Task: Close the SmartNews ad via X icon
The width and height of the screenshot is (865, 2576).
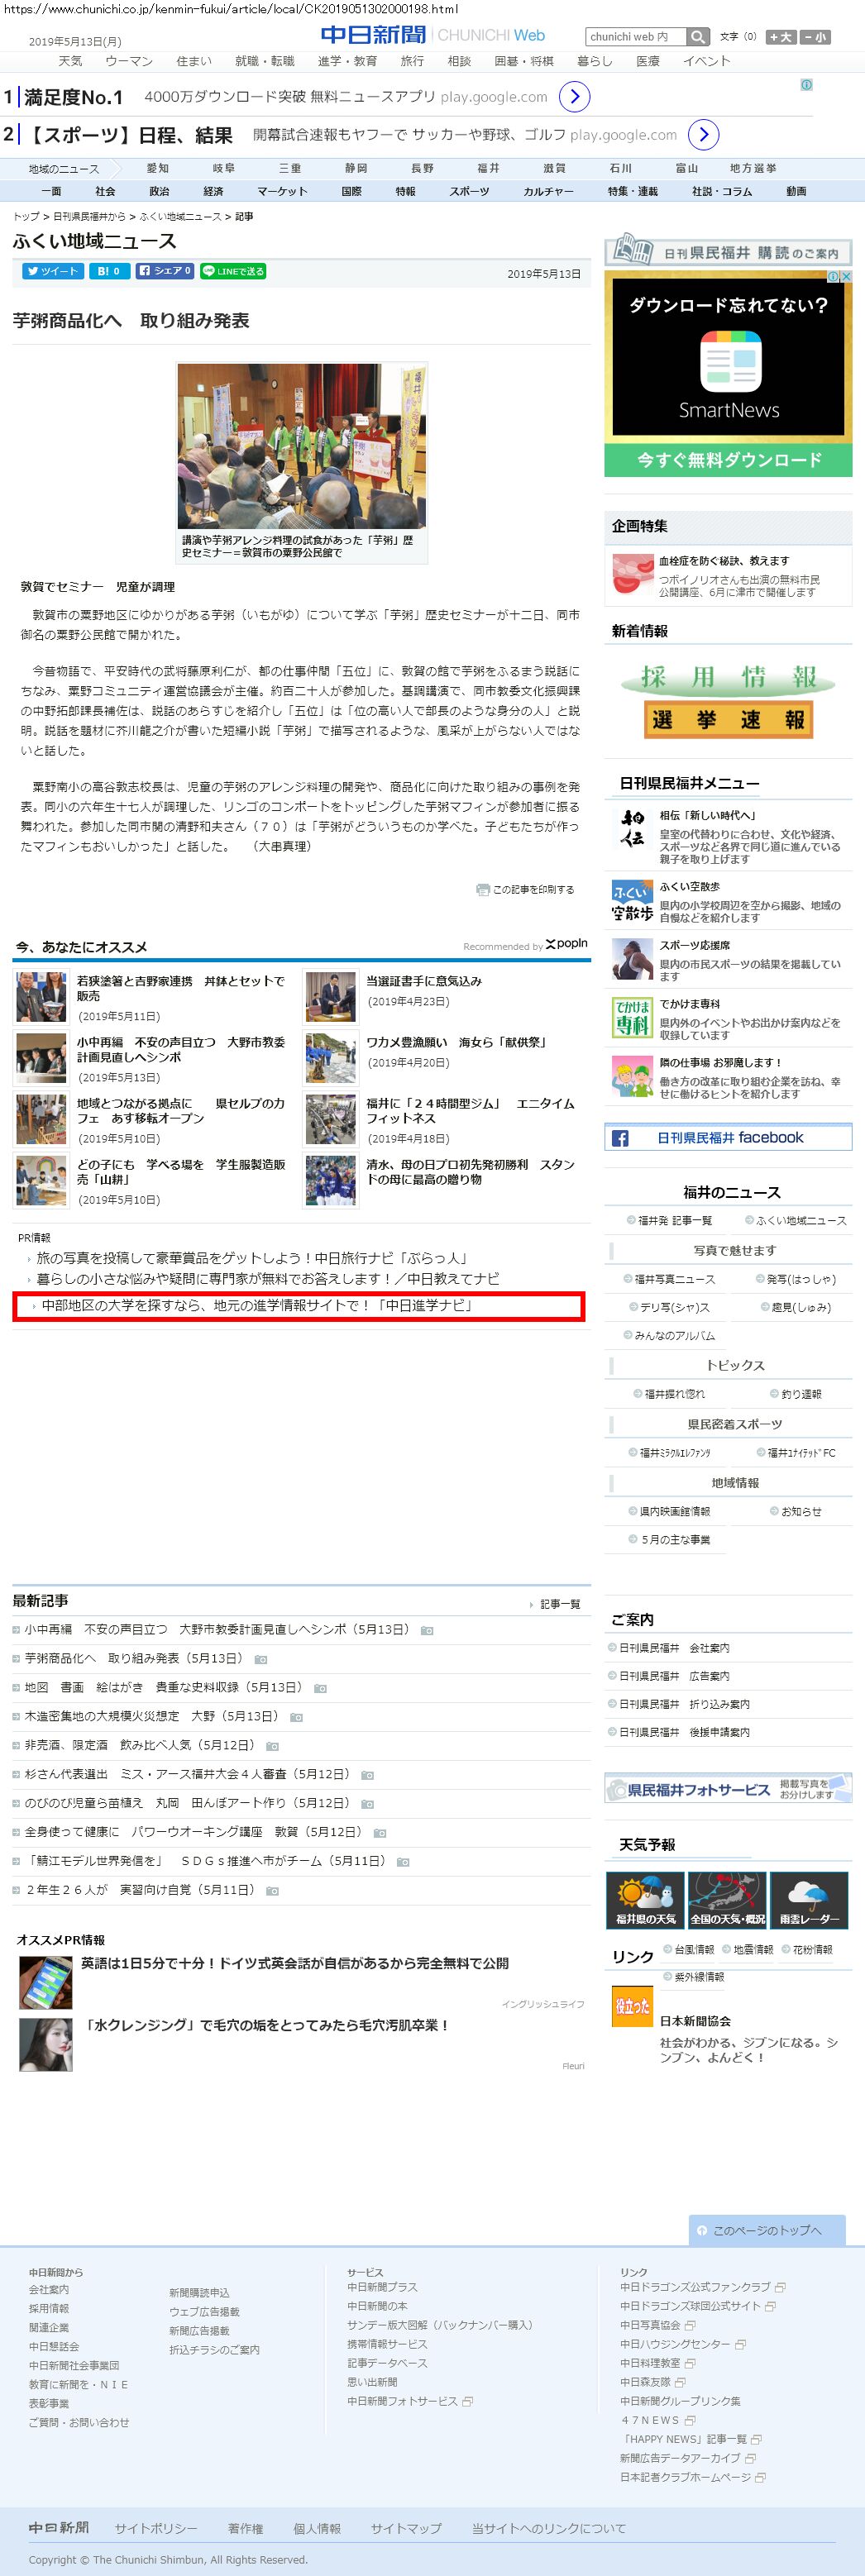Action: [x=845, y=276]
